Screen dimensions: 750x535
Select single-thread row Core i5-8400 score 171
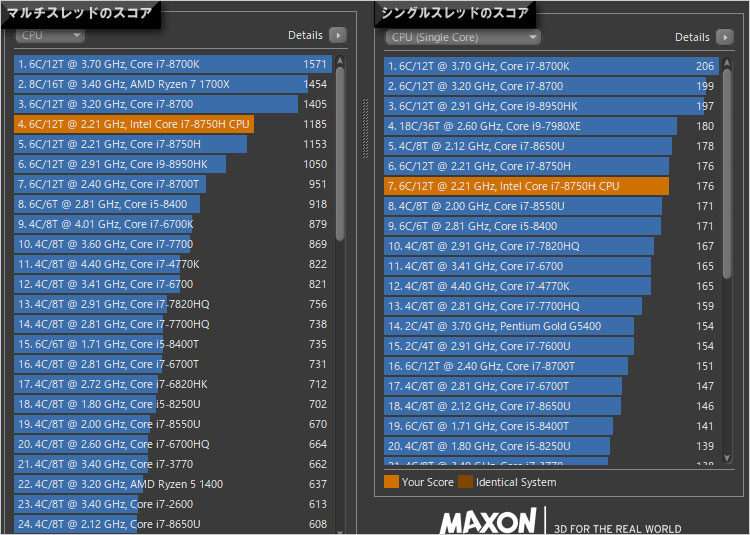click(551, 226)
